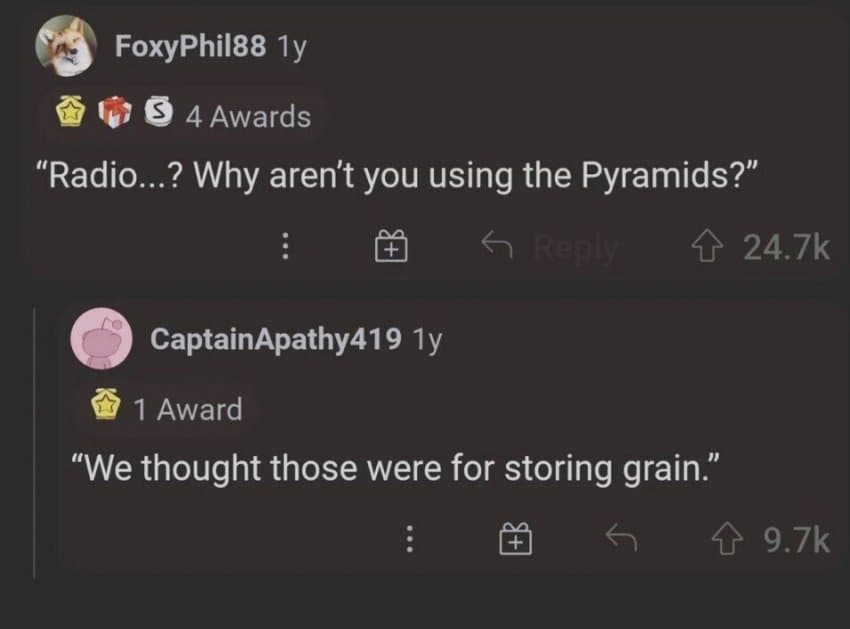The height and width of the screenshot is (629, 850).
Task: Open three-dot menu on CaptainApathy419's reply
Action: pos(410,538)
